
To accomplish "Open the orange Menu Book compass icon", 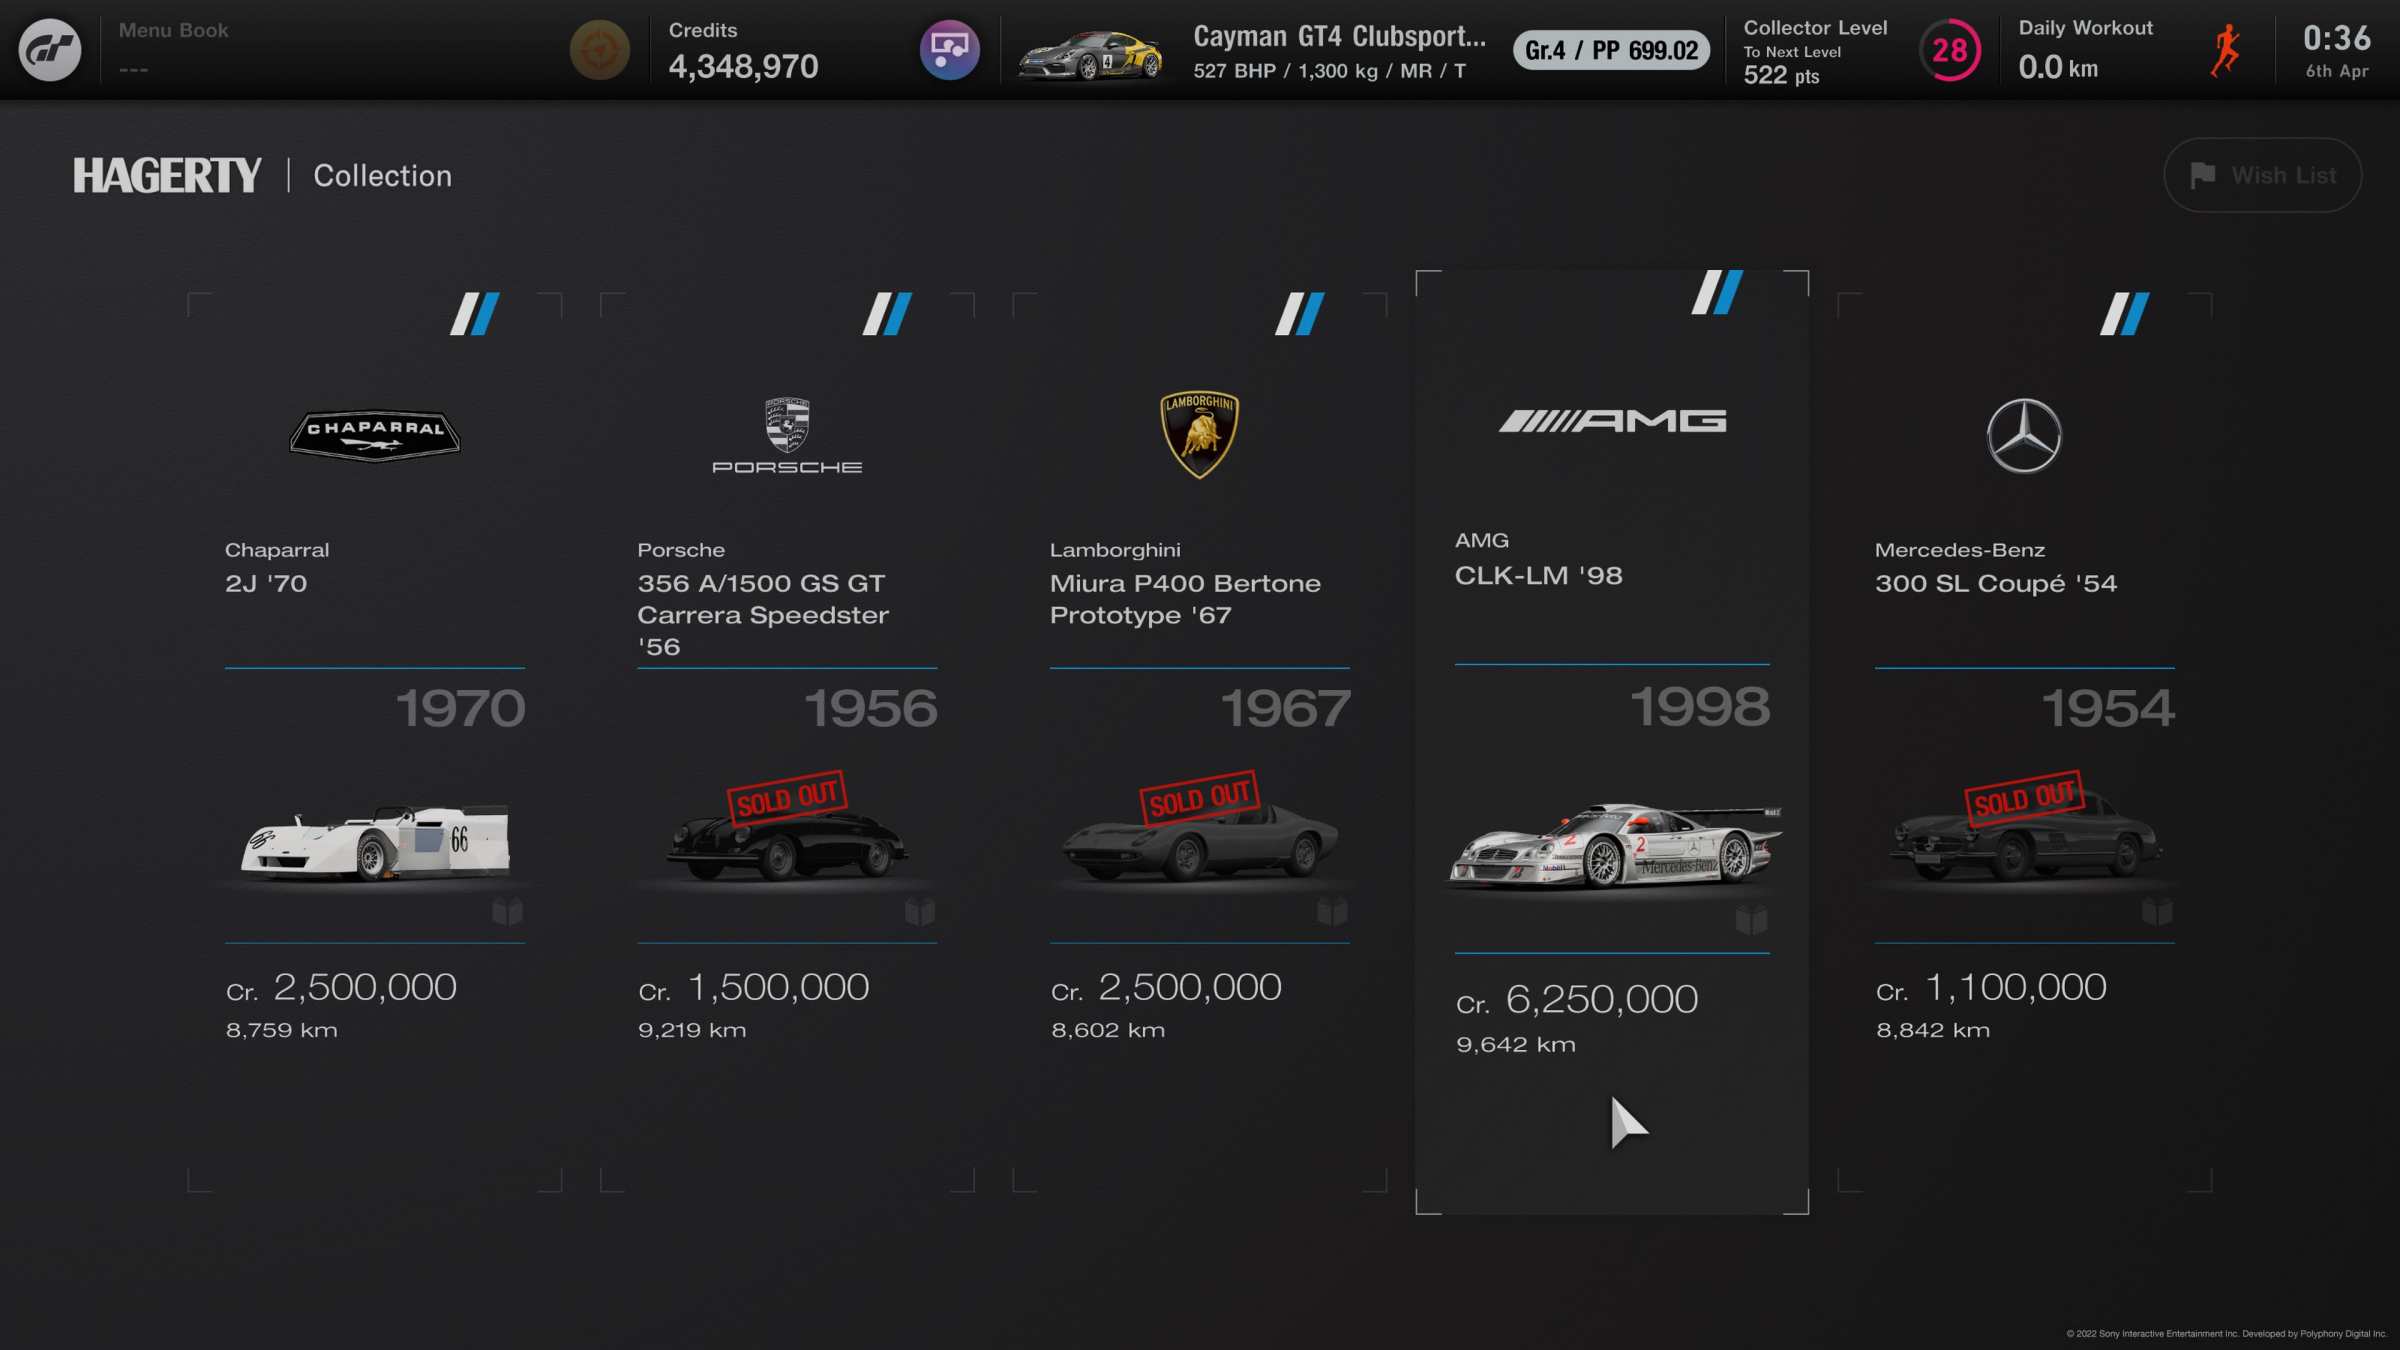I will pyautogui.click(x=599, y=50).
